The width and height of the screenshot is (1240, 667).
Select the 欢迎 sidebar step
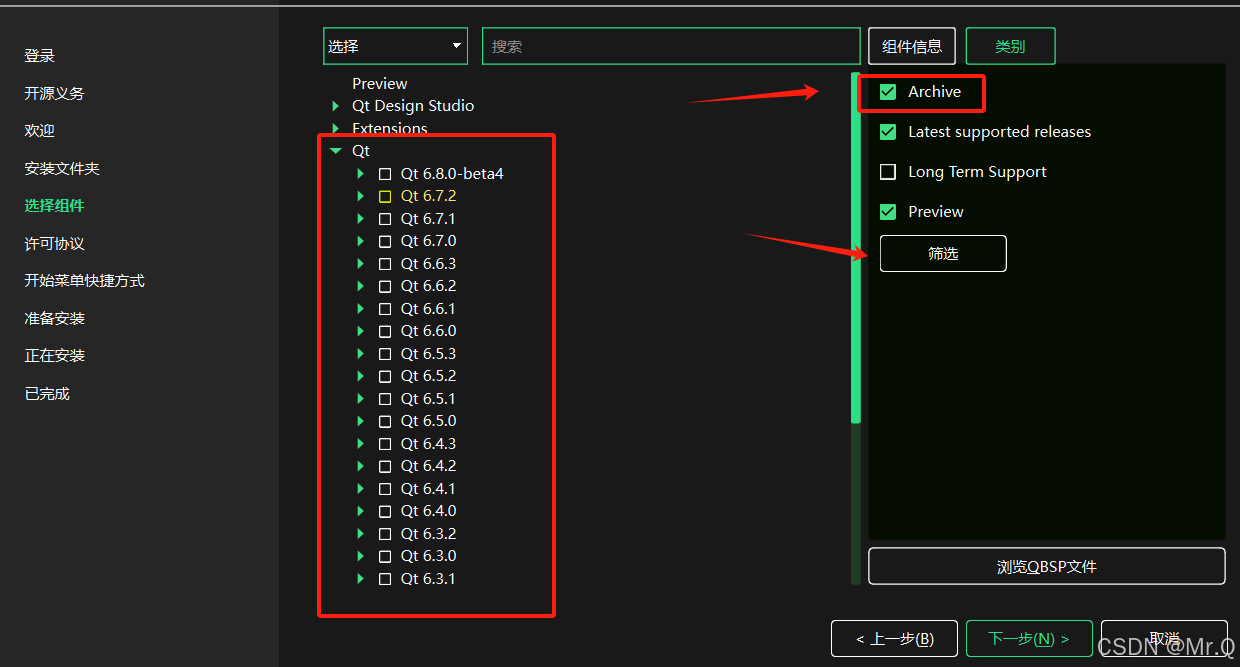pos(40,131)
